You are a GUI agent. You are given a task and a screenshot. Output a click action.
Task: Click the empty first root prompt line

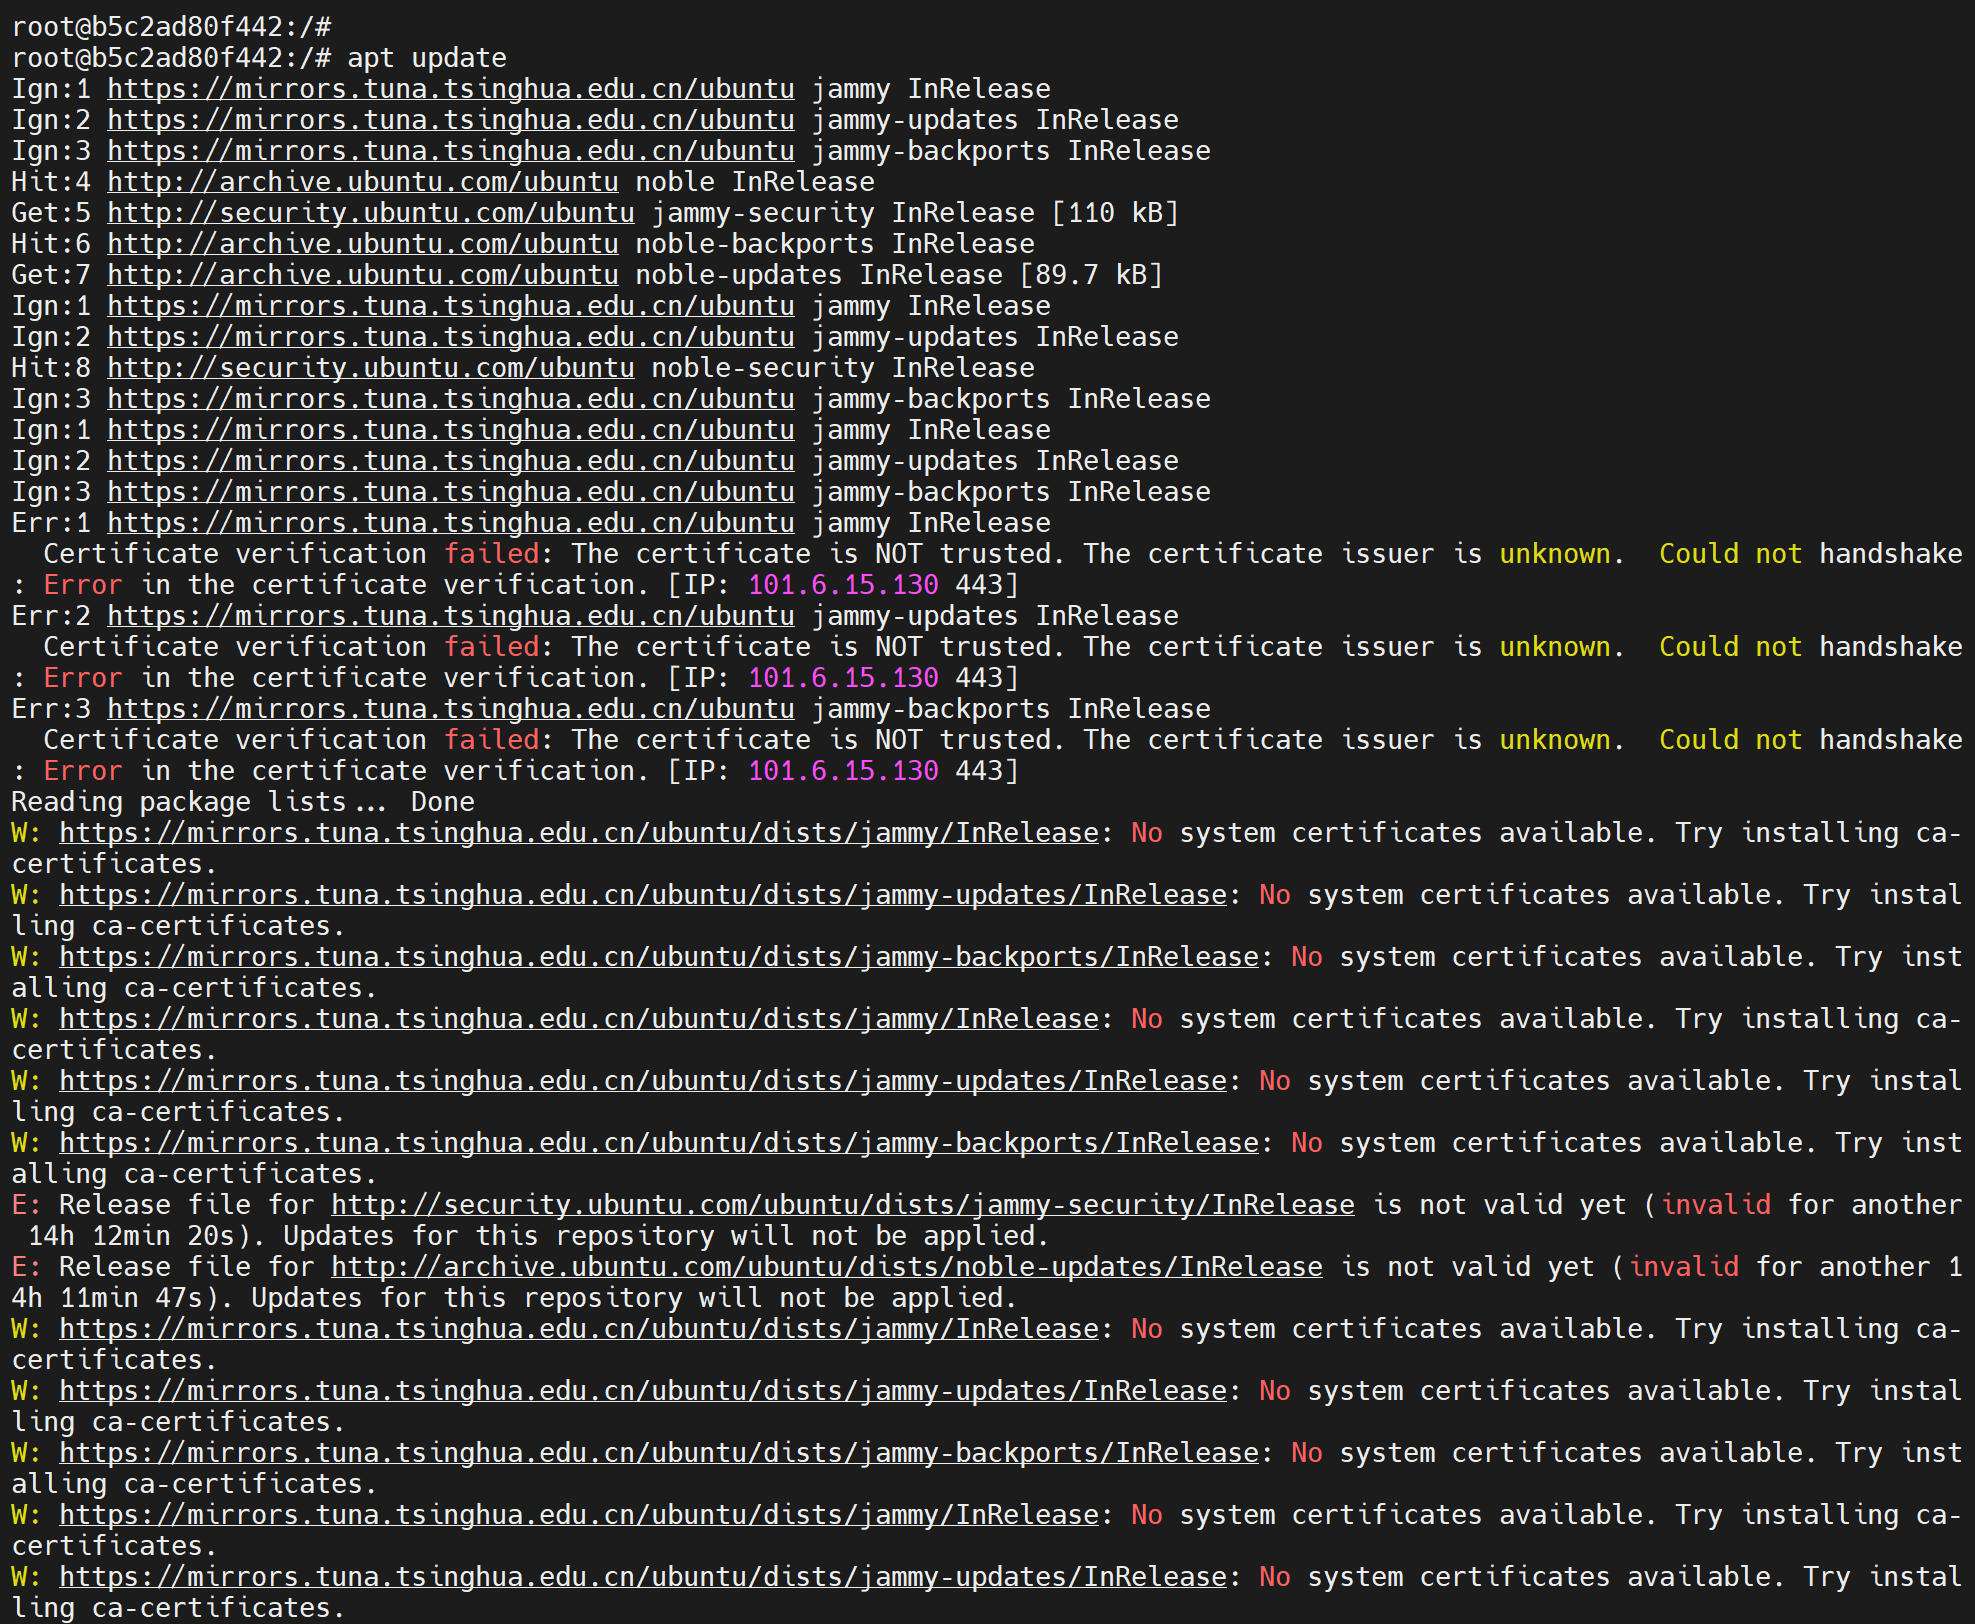pyautogui.click(x=170, y=27)
